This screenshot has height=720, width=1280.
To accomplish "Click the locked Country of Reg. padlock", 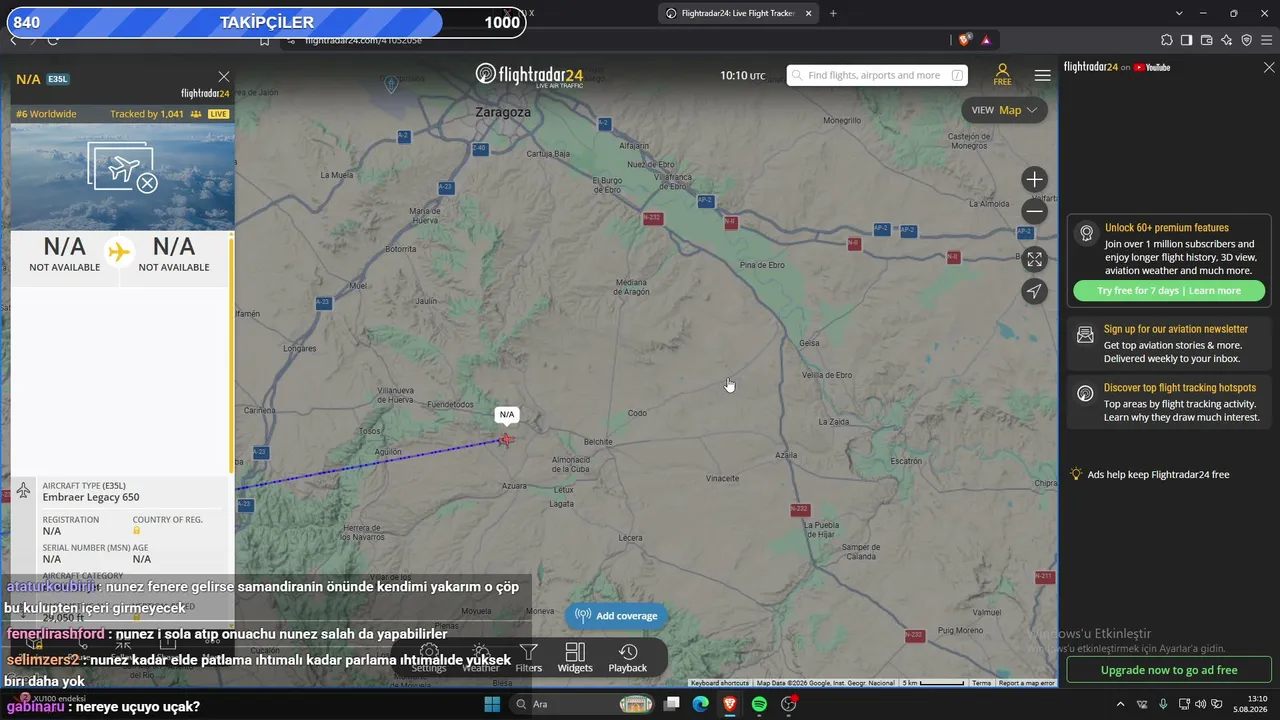I will [137, 531].
